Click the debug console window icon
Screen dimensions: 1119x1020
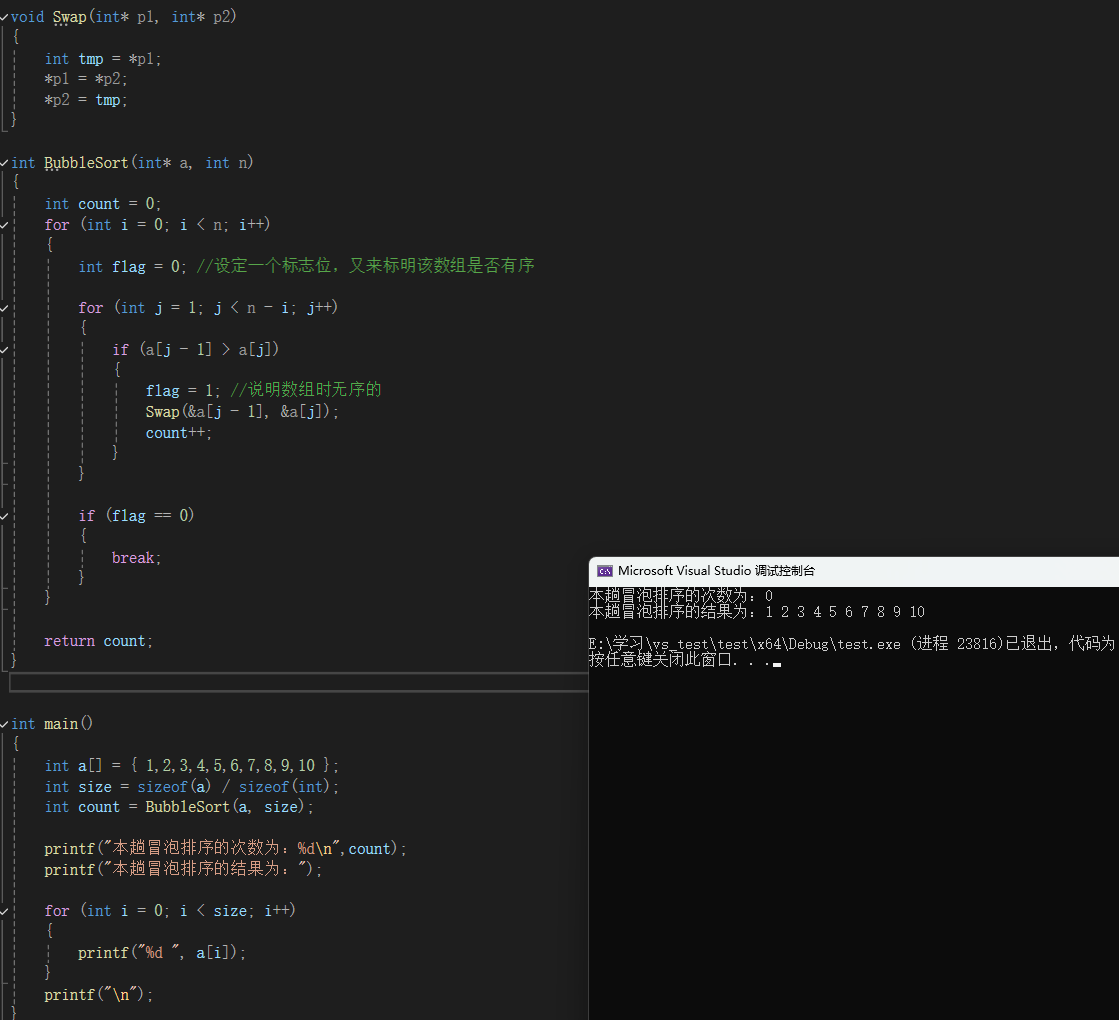coord(604,571)
